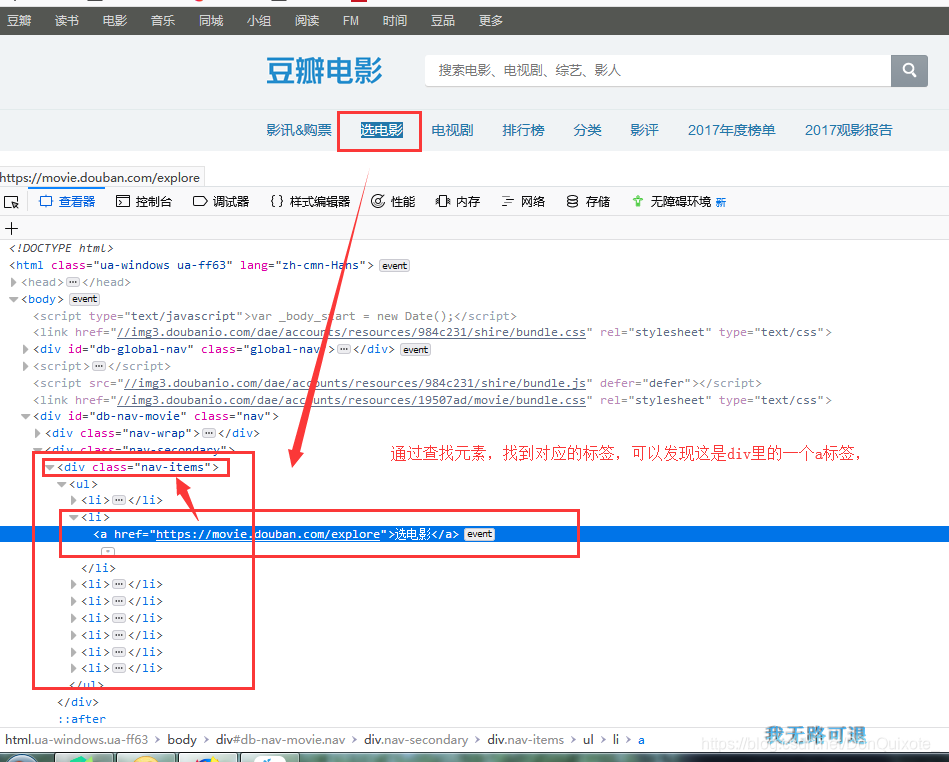Click event badge on 选电影 anchor row

[479, 534]
